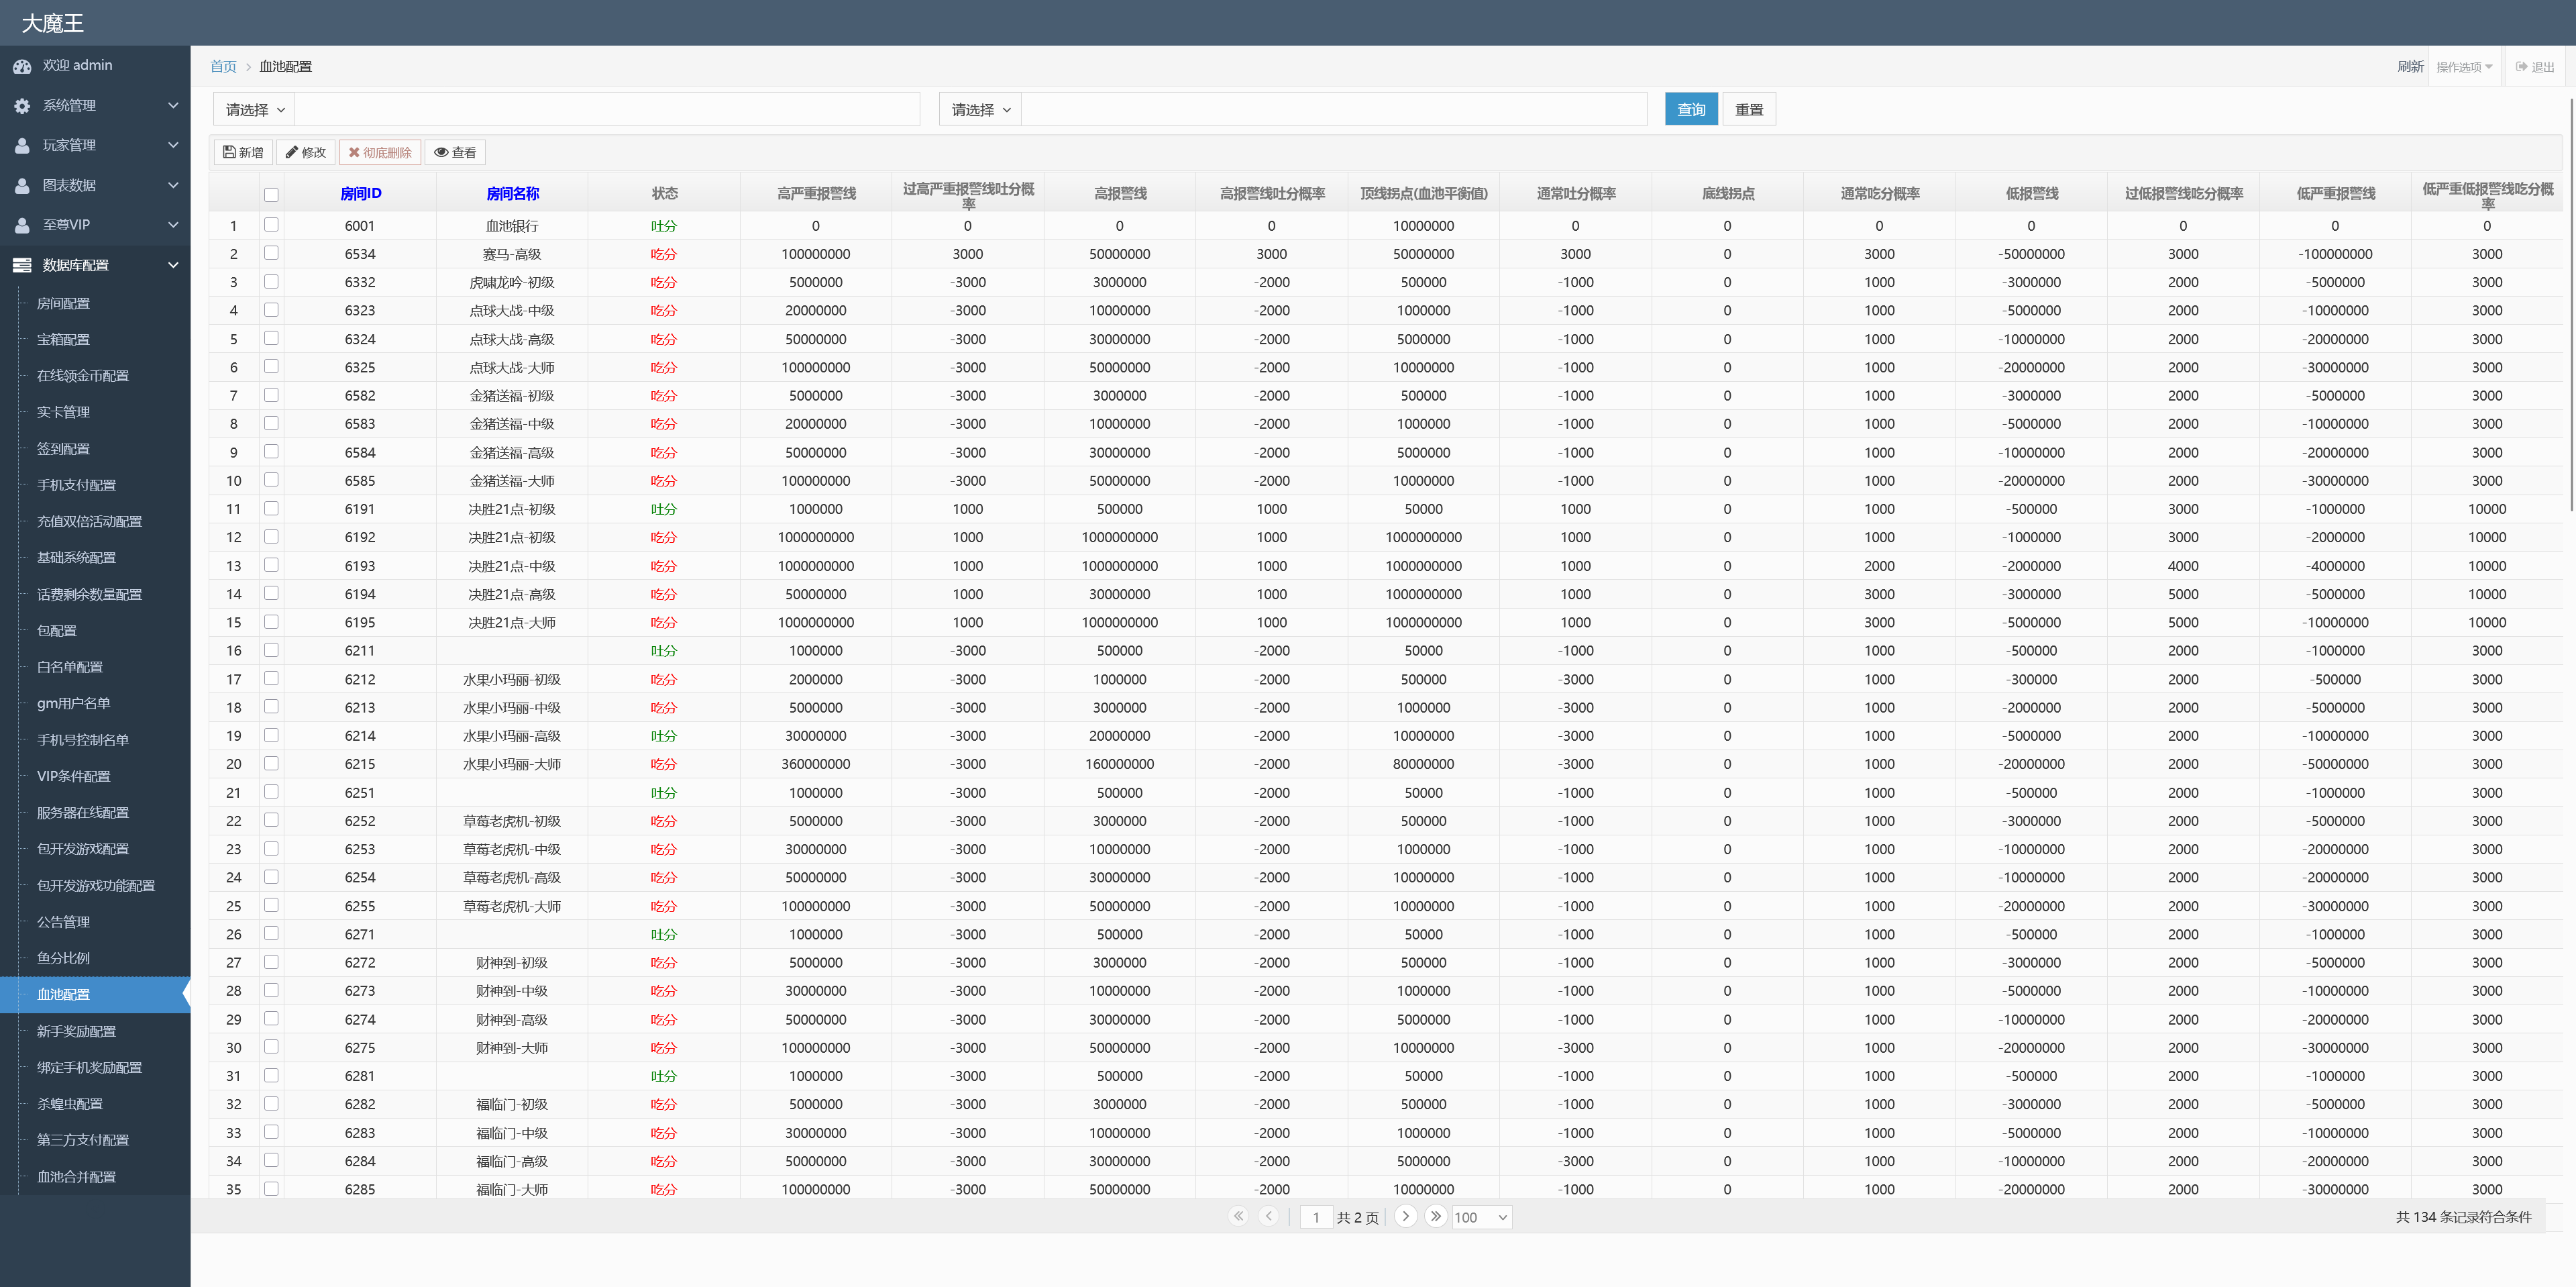Viewport: 2576px width, 1287px height.
Task: Click the 查看 eye view icon
Action: pyautogui.click(x=441, y=152)
